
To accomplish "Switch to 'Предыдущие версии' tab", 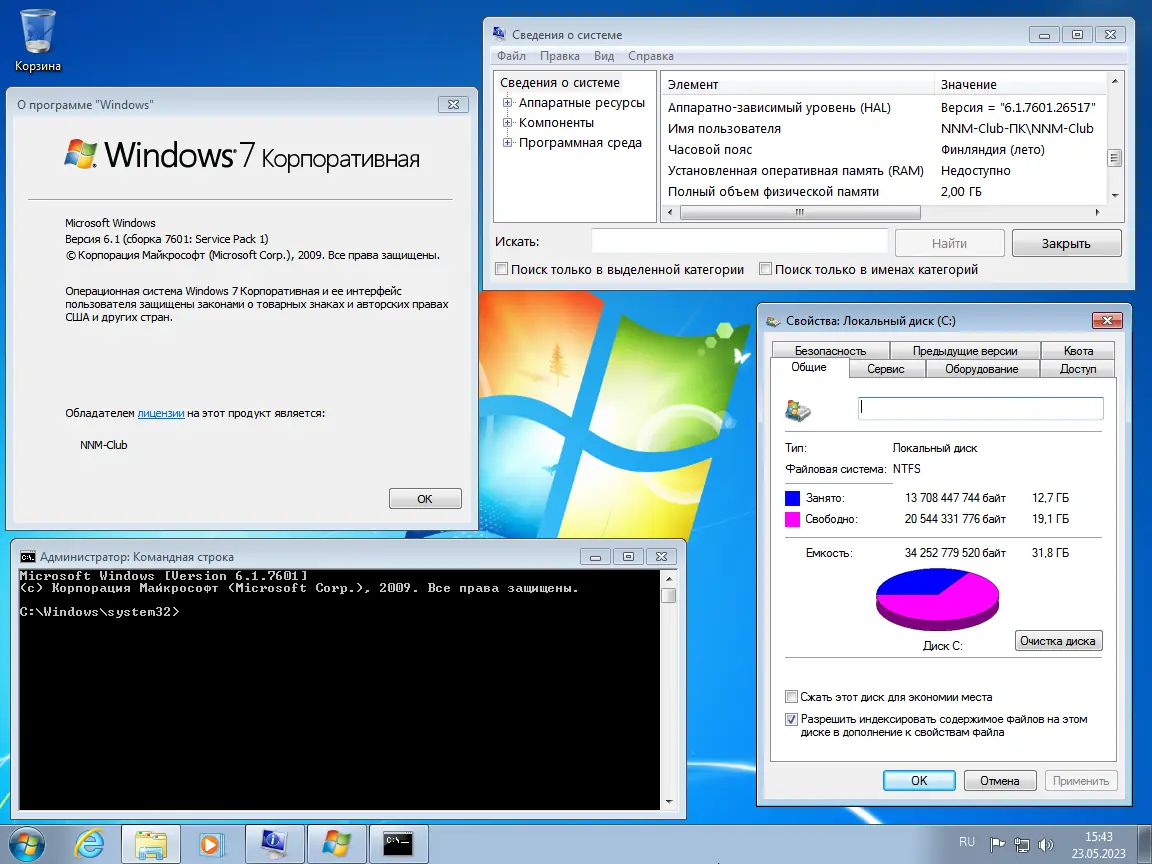I will 965,350.
